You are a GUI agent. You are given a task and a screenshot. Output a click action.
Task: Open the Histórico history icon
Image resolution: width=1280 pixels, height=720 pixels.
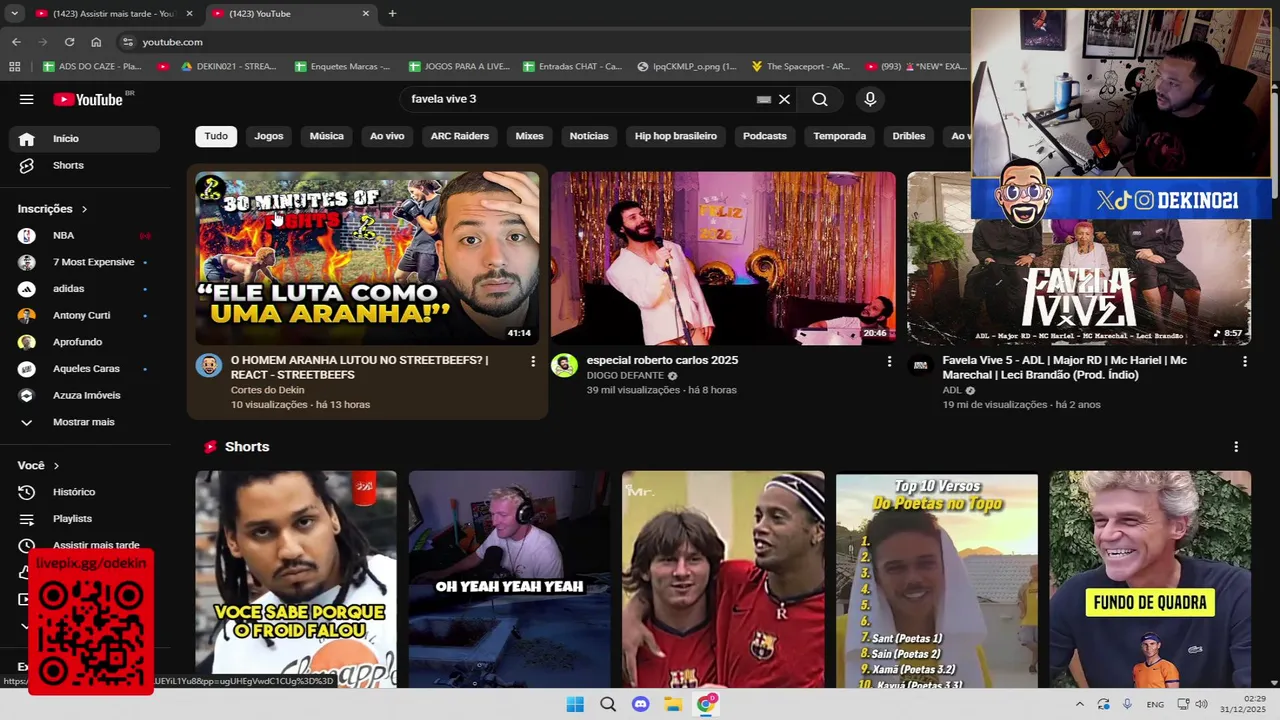point(27,492)
